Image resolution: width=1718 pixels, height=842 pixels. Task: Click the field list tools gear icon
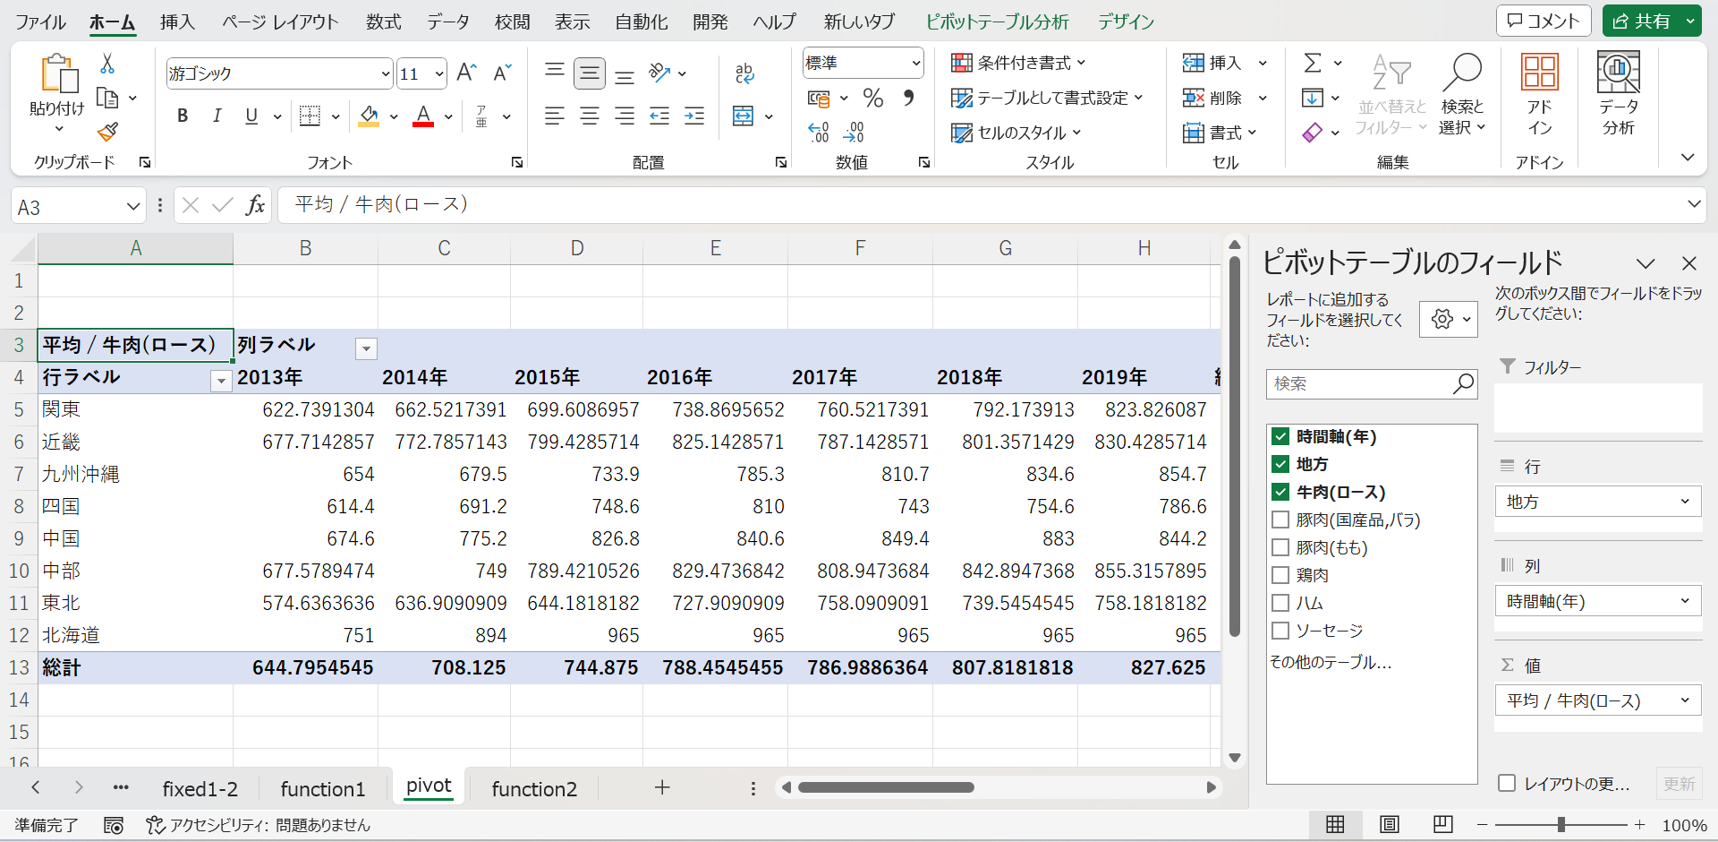[x=1448, y=320]
